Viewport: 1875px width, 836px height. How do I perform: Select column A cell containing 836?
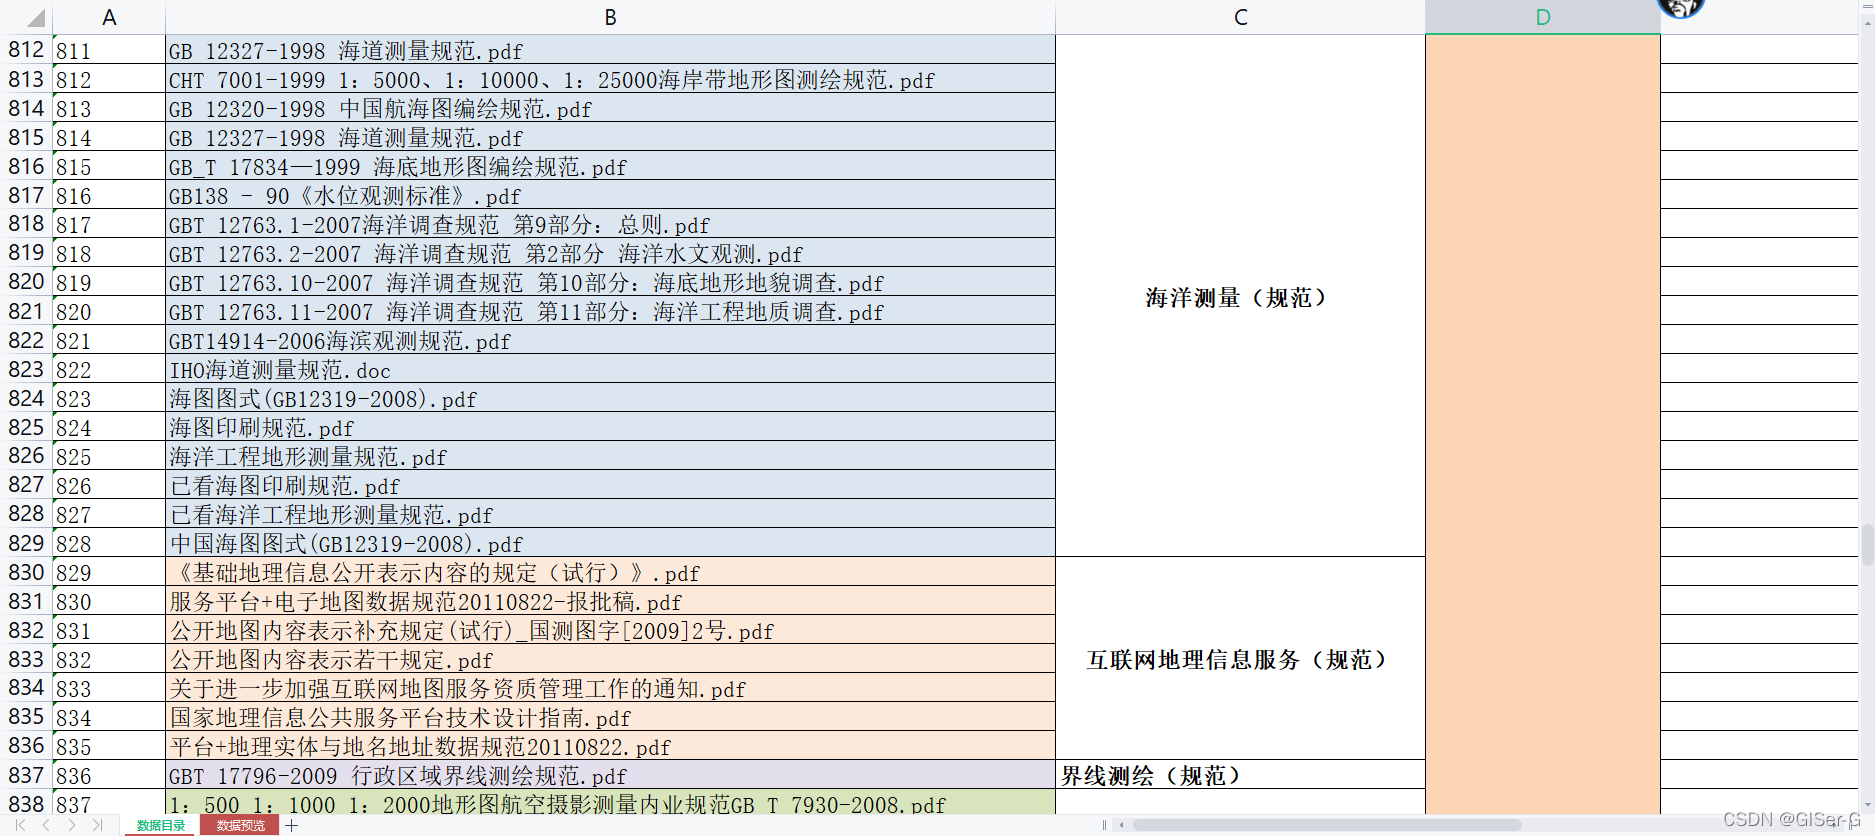(109, 775)
